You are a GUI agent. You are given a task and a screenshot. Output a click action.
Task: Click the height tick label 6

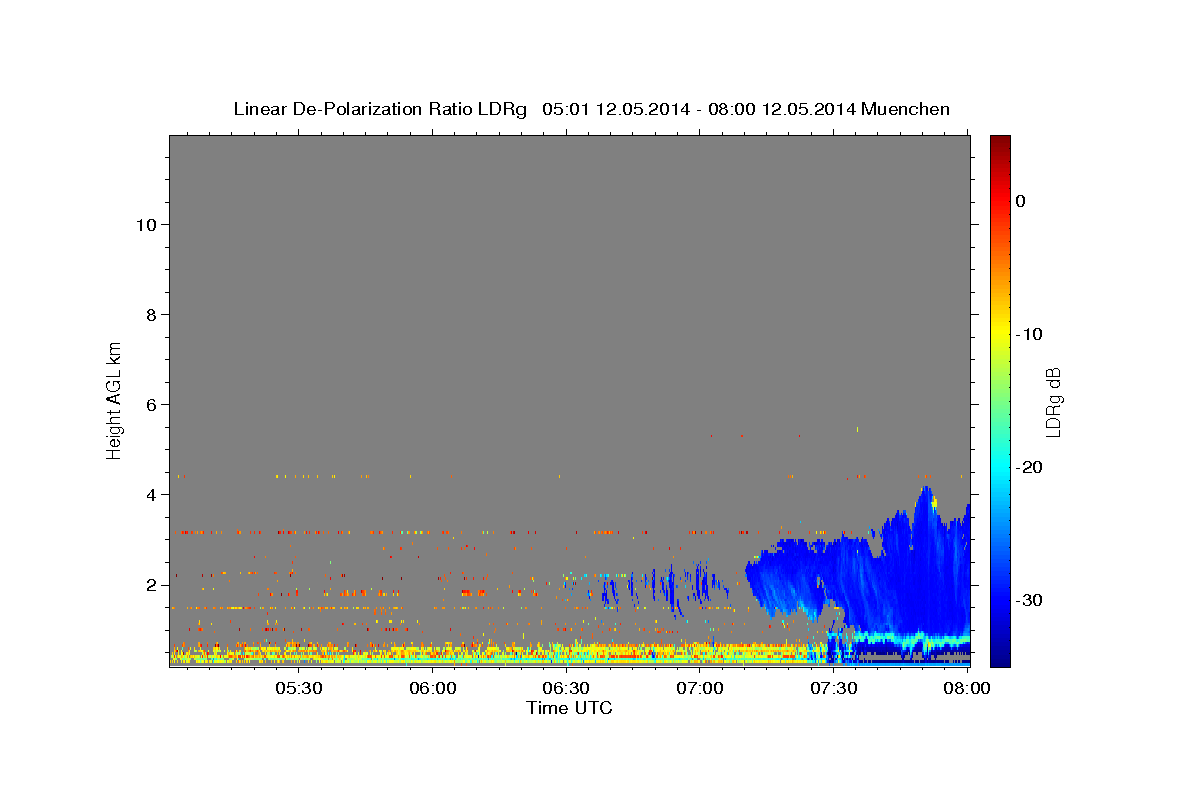pyautogui.click(x=151, y=405)
